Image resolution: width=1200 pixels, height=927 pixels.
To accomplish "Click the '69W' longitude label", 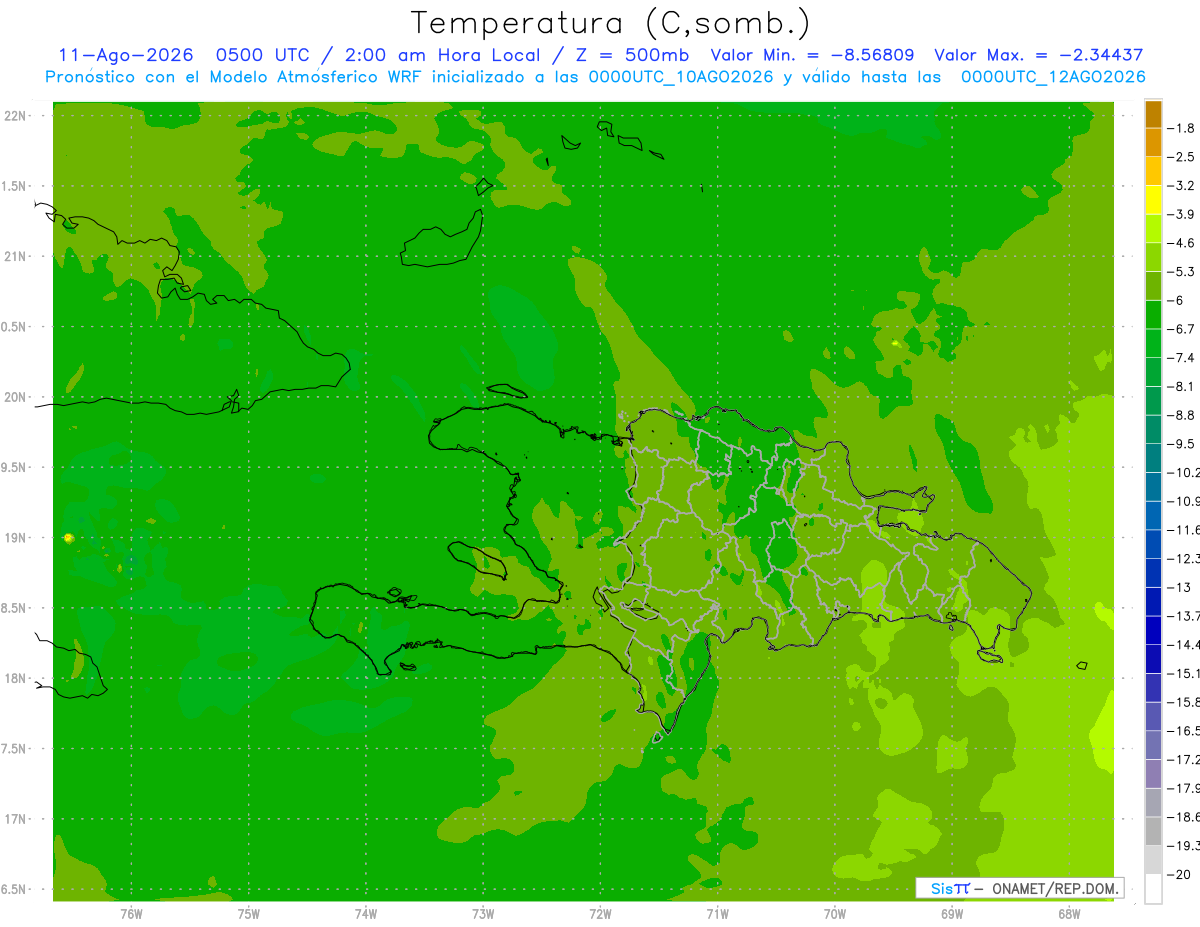I will tap(952, 914).
